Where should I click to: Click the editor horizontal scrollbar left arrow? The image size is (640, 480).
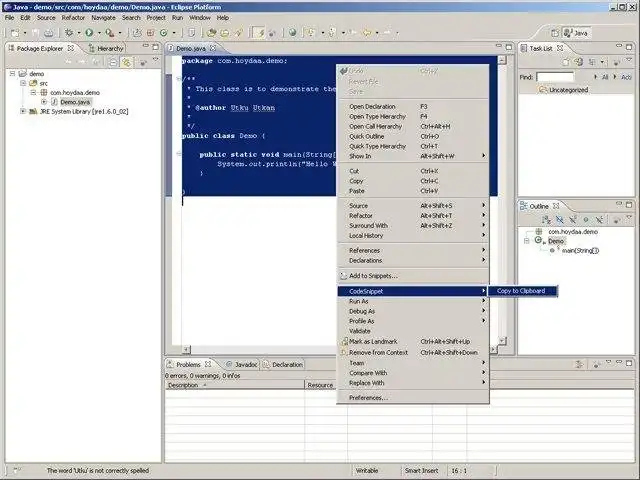[x=187, y=349]
